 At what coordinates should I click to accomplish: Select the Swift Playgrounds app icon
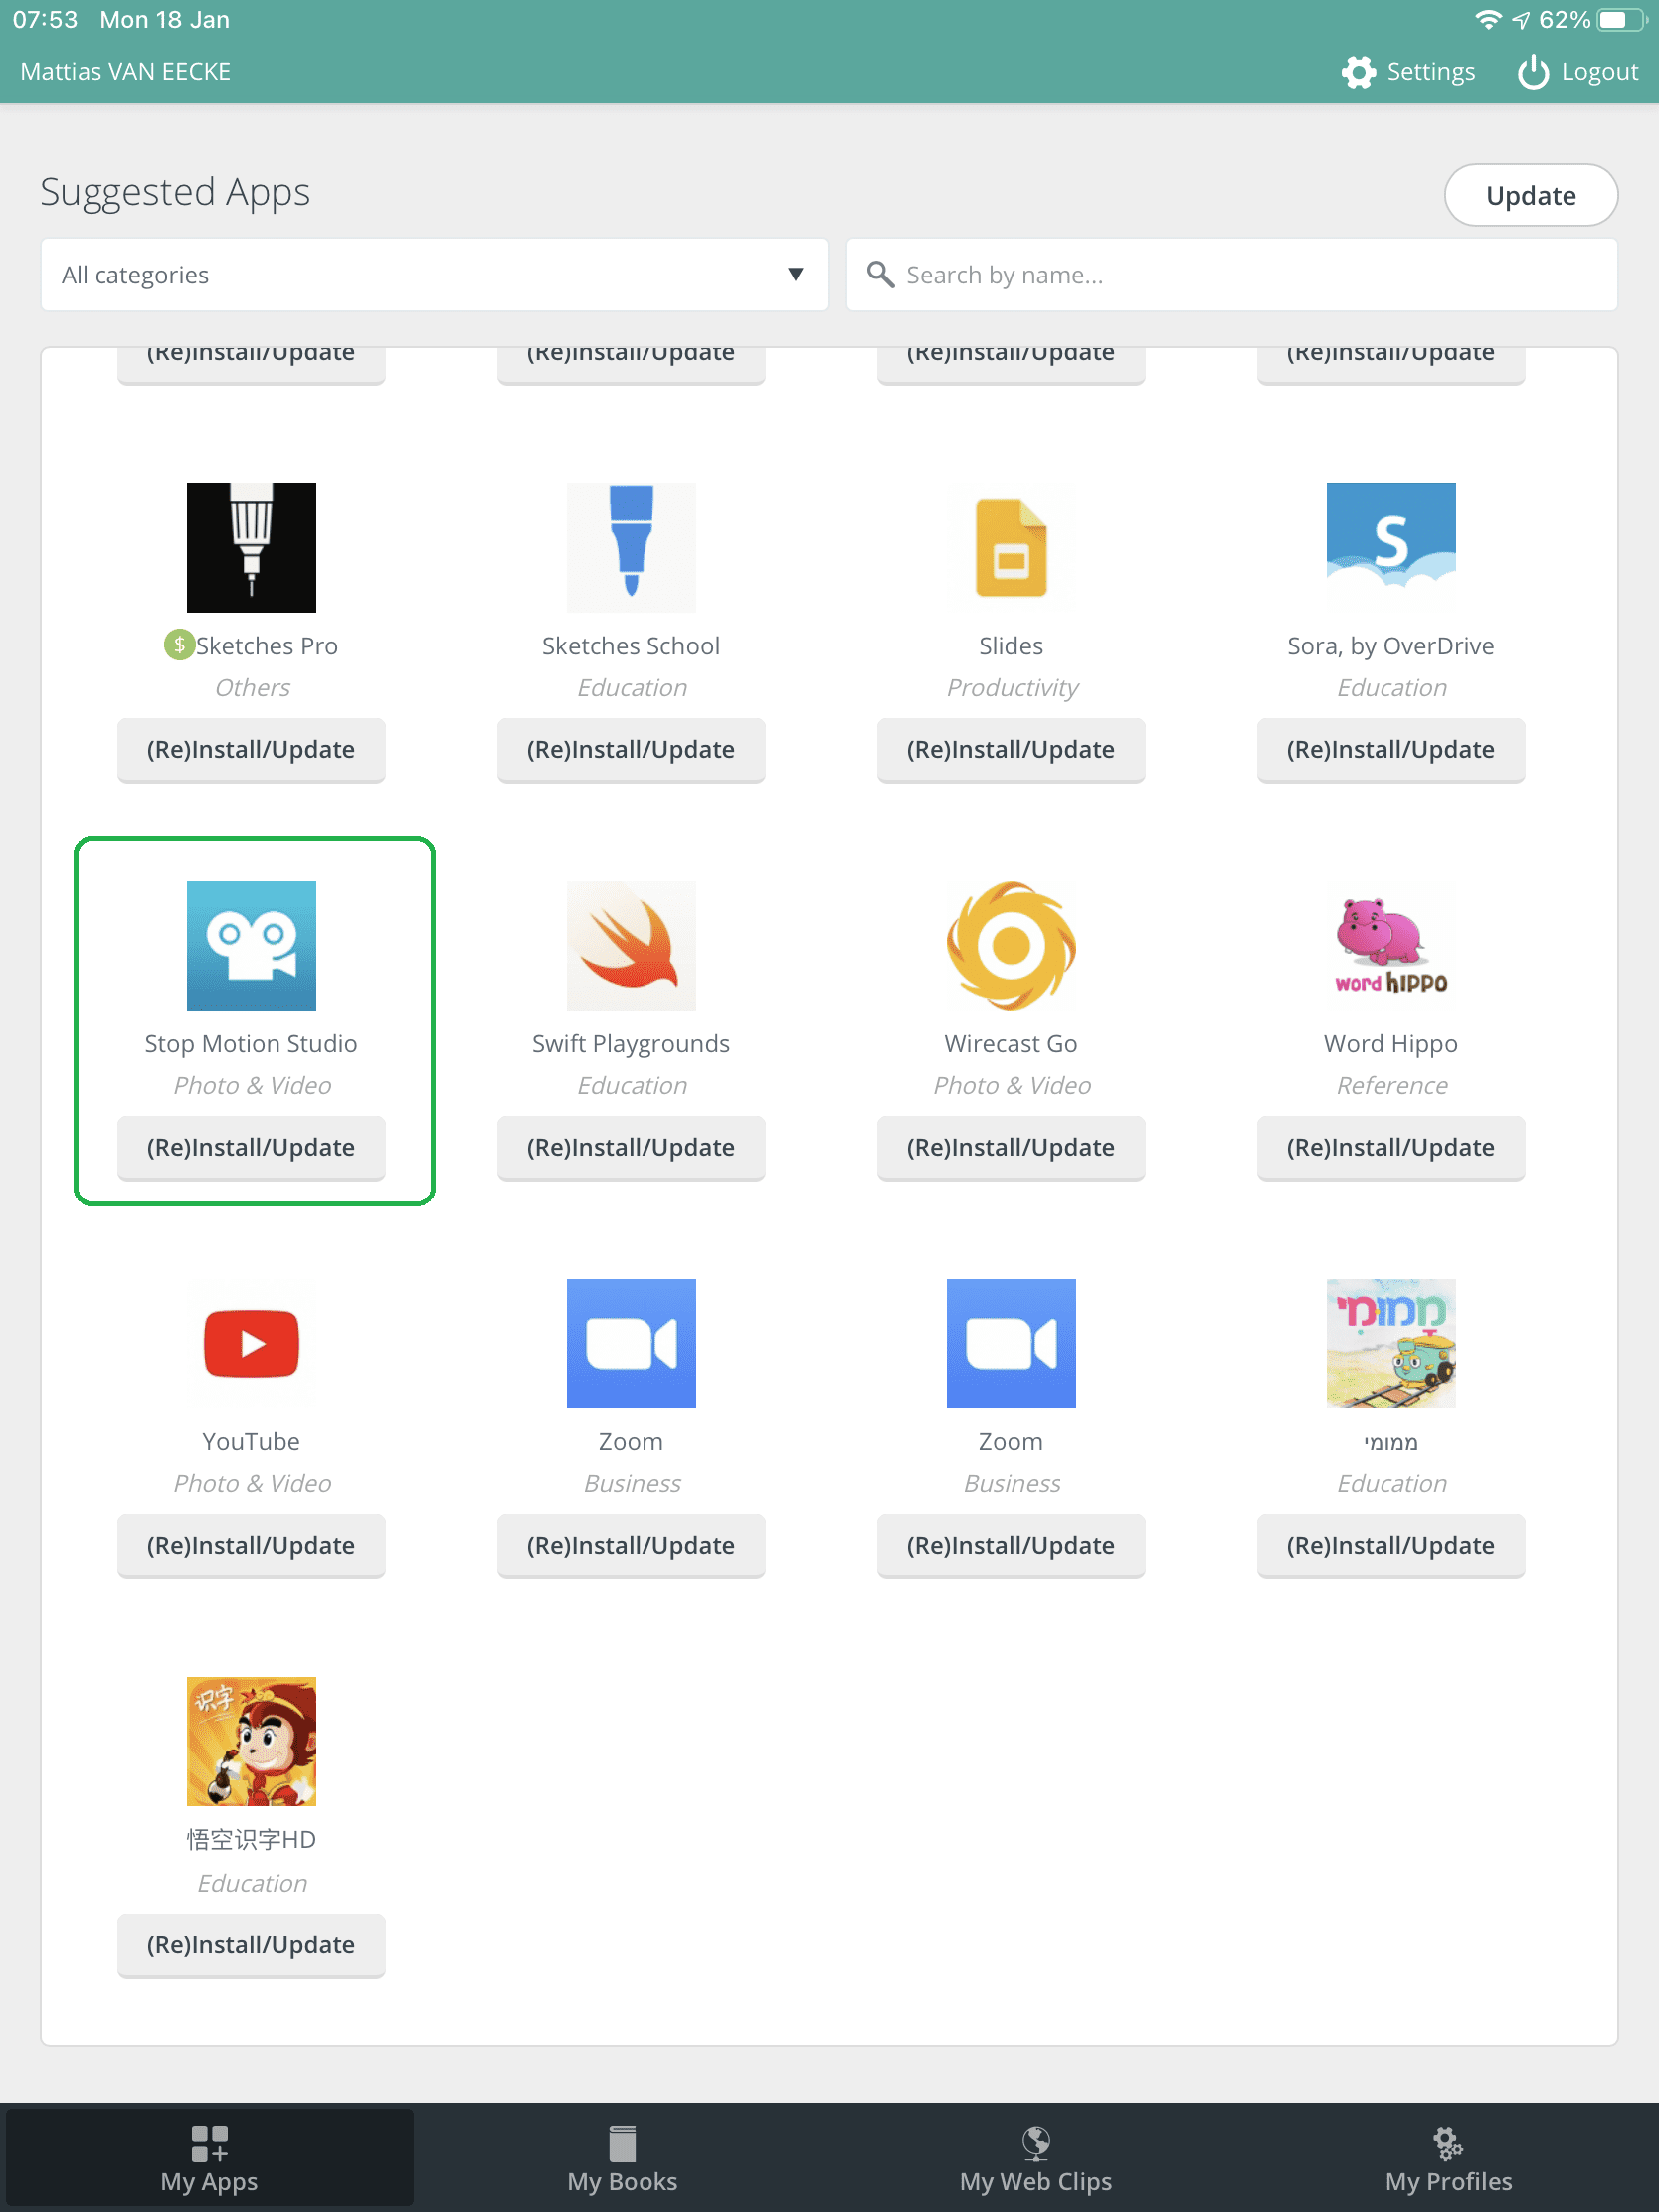[630, 945]
